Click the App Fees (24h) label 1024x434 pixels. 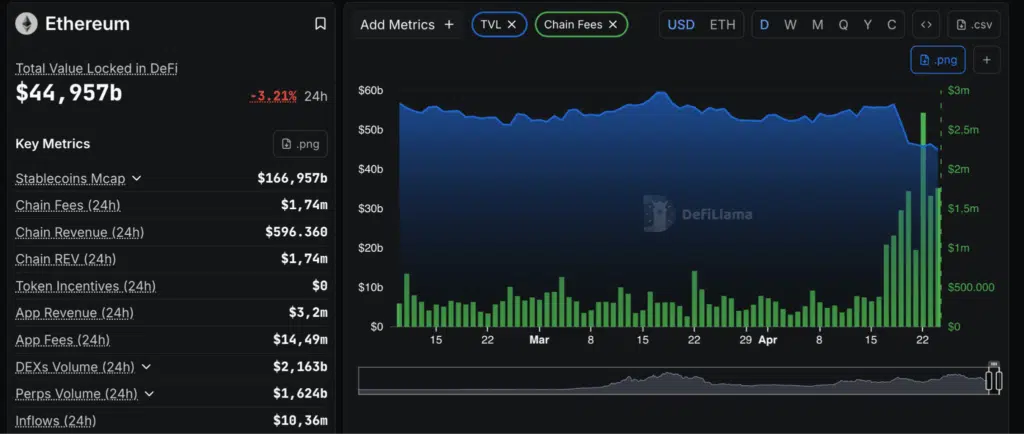tap(63, 340)
